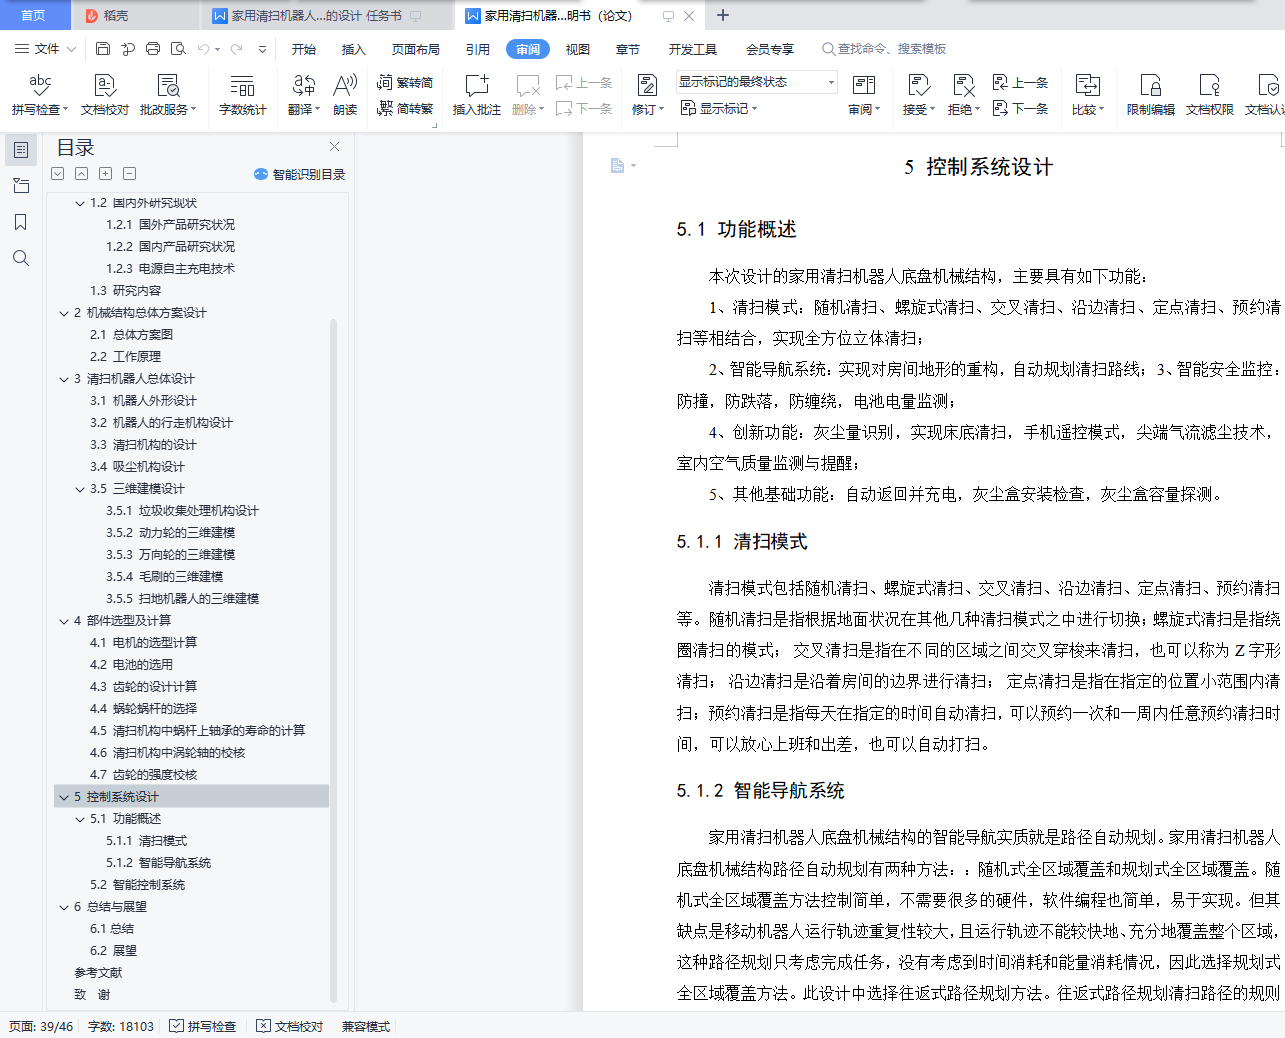This screenshot has width=1285, height=1038.
Task: Click the magnifier search icon in left sidebar
Action: coord(20,258)
